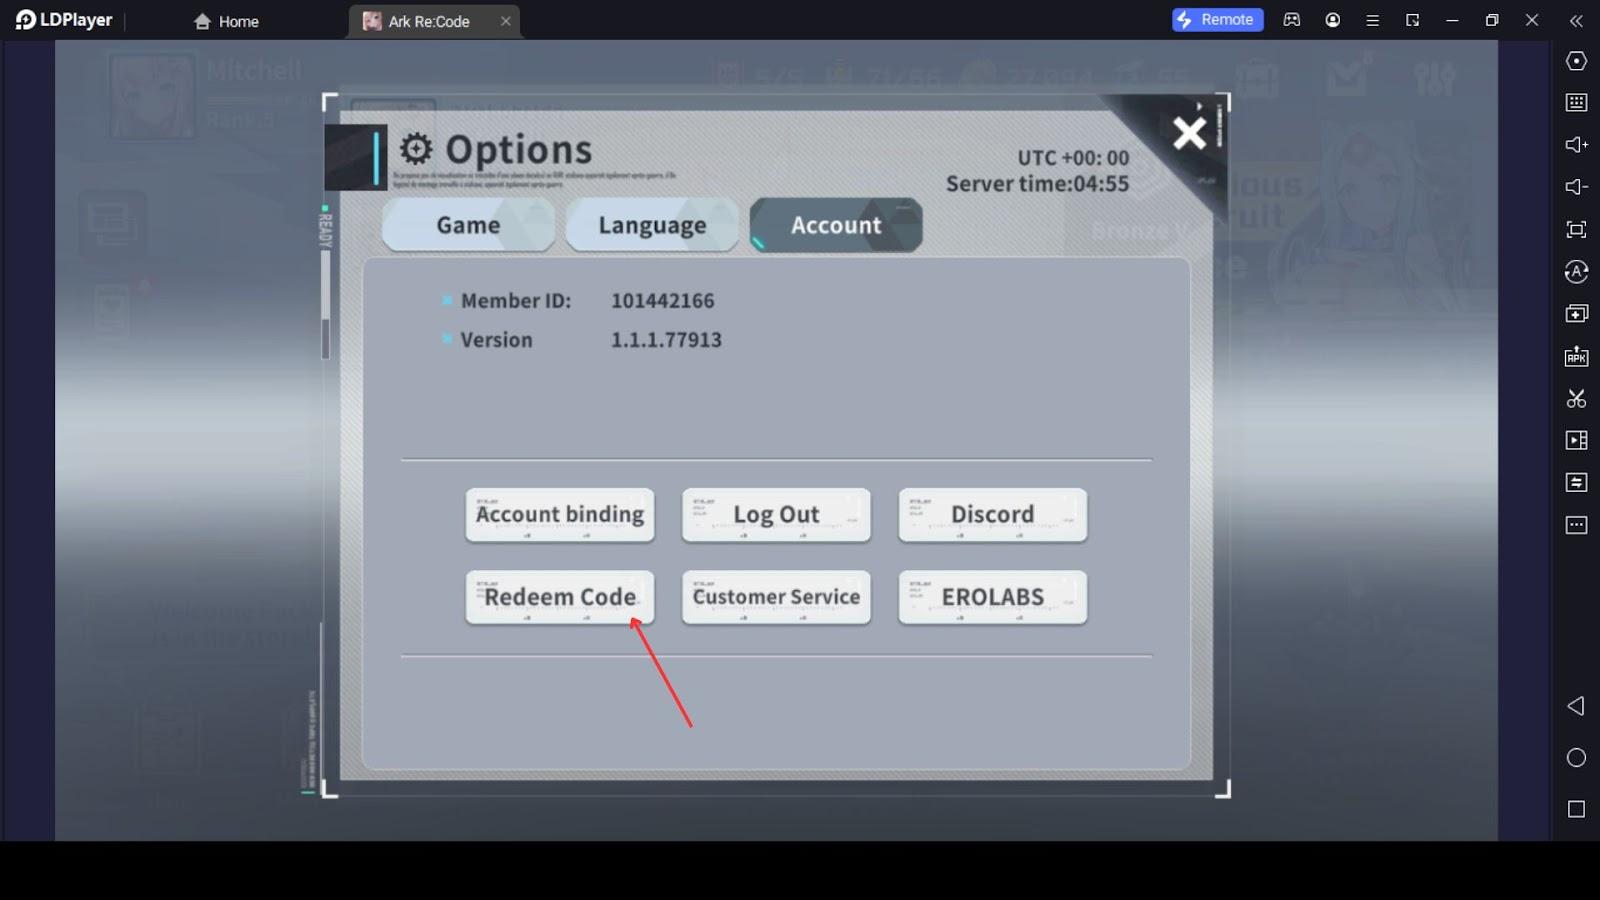Click the Server time display
The image size is (1600, 900).
pyautogui.click(x=1037, y=184)
